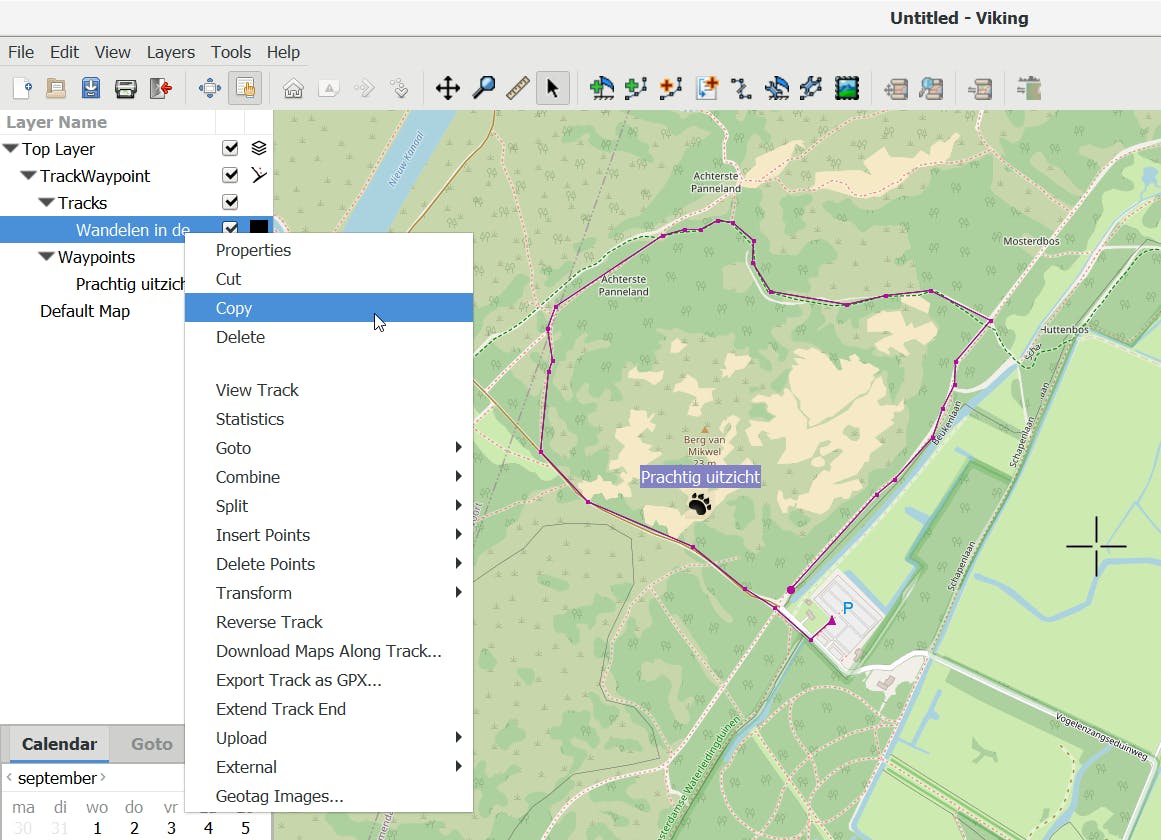Click Export Track as GPX... entry

[x=298, y=680]
